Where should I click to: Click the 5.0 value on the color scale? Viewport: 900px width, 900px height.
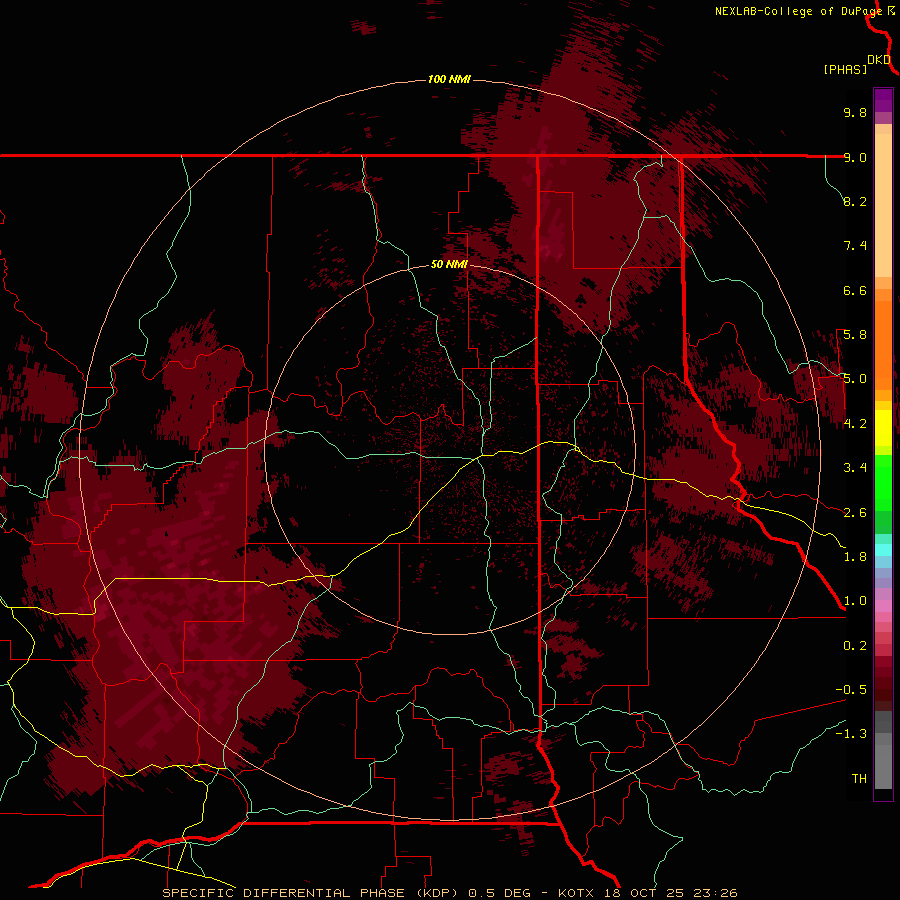point(855,379)
